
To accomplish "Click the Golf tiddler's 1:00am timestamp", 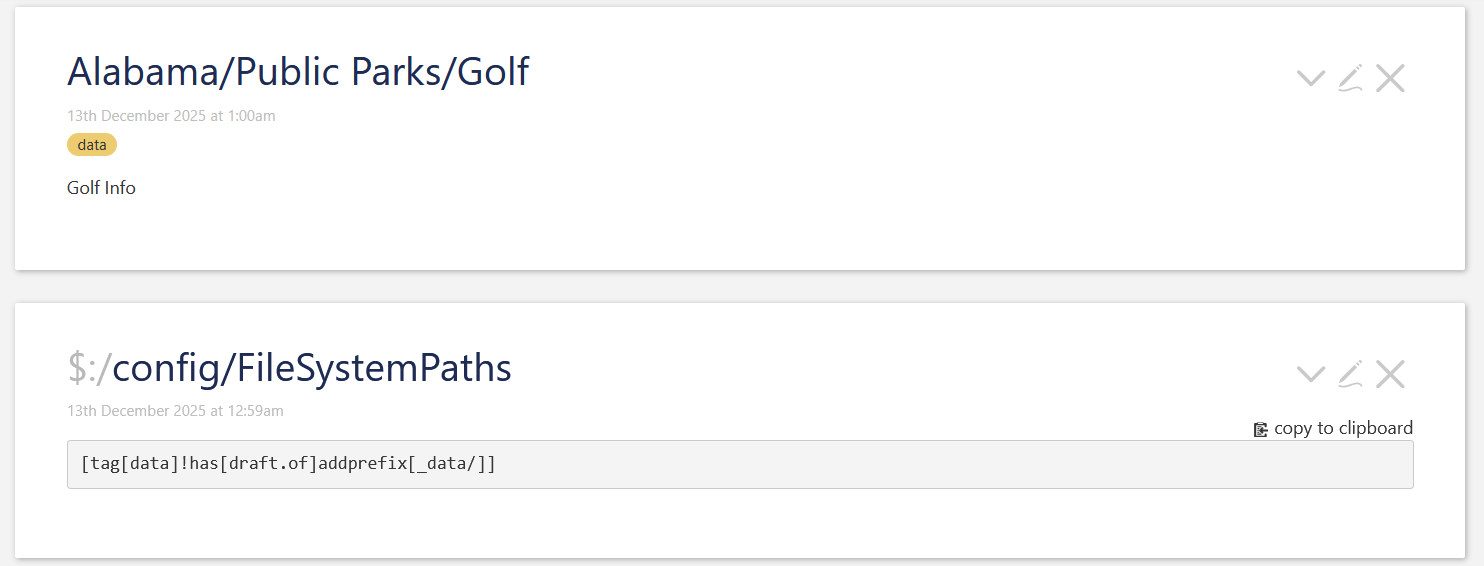I will pos(171,116).
